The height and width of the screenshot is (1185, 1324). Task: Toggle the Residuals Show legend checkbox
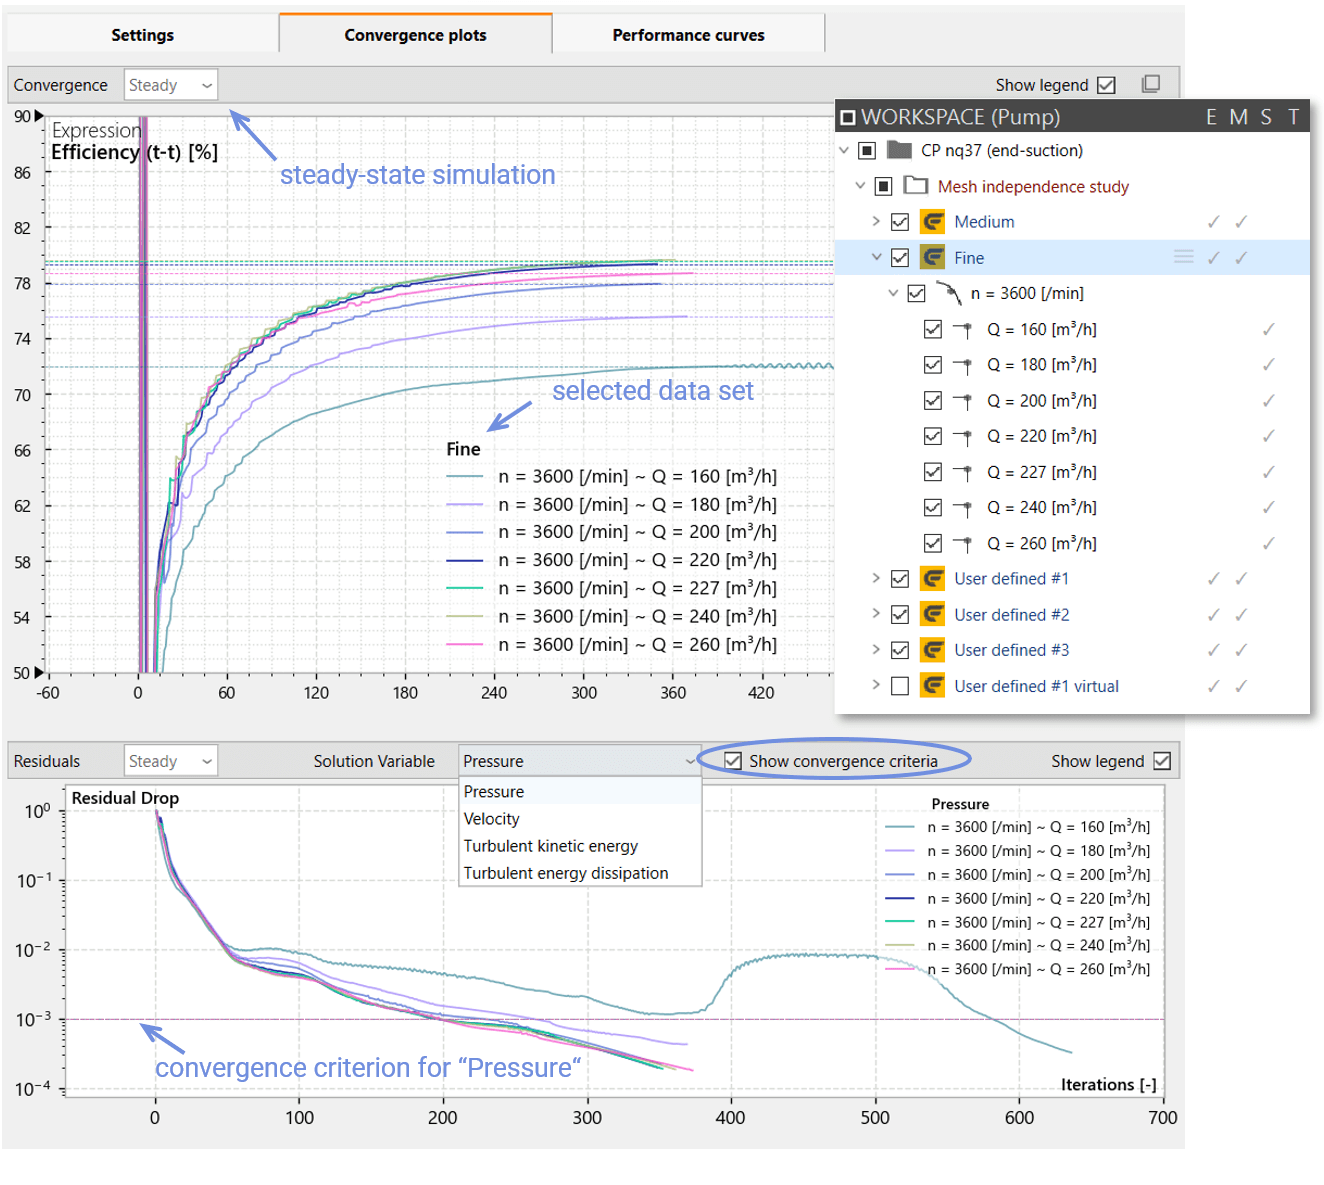(1162, 761)
